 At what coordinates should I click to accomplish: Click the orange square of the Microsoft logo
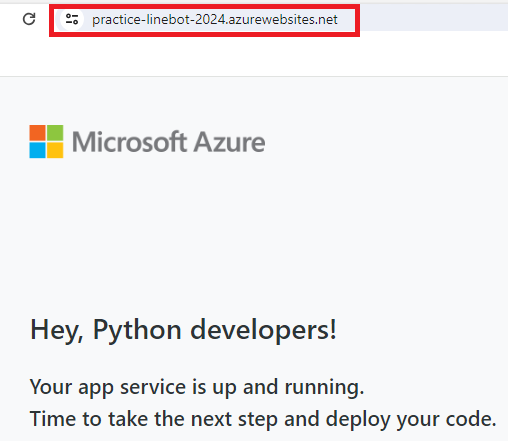click(37, 133)
